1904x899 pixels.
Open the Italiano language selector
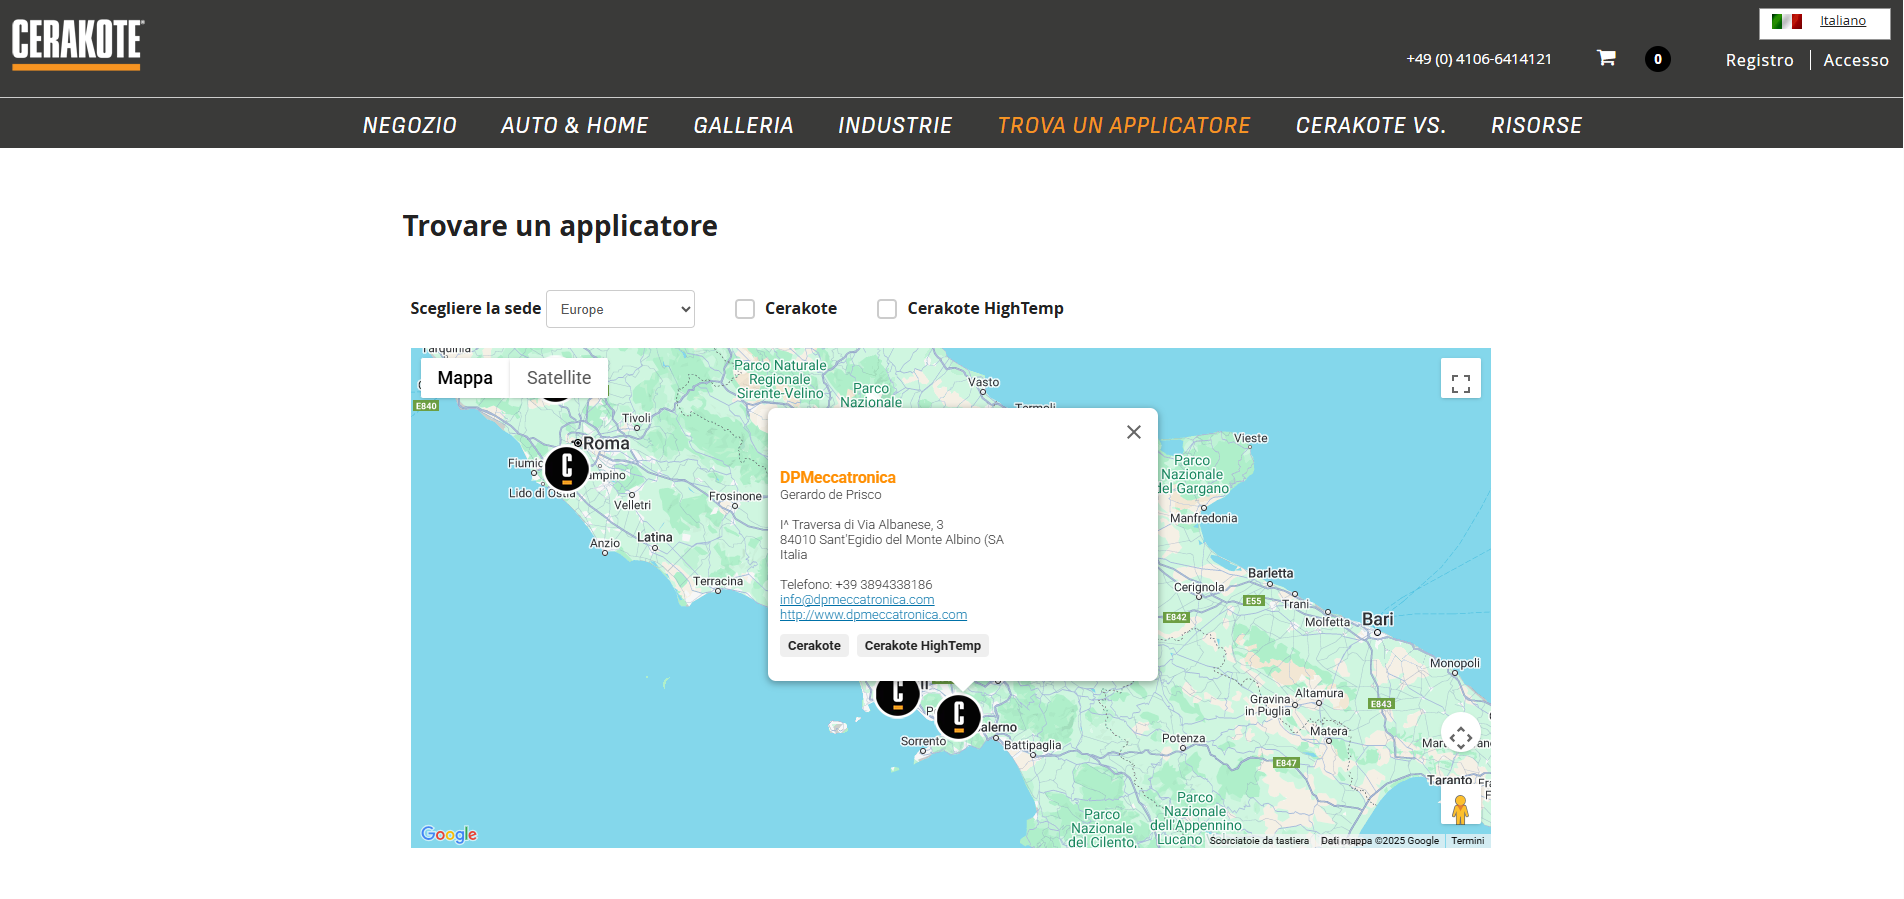pyautogui.click(x=1842, y=21)
